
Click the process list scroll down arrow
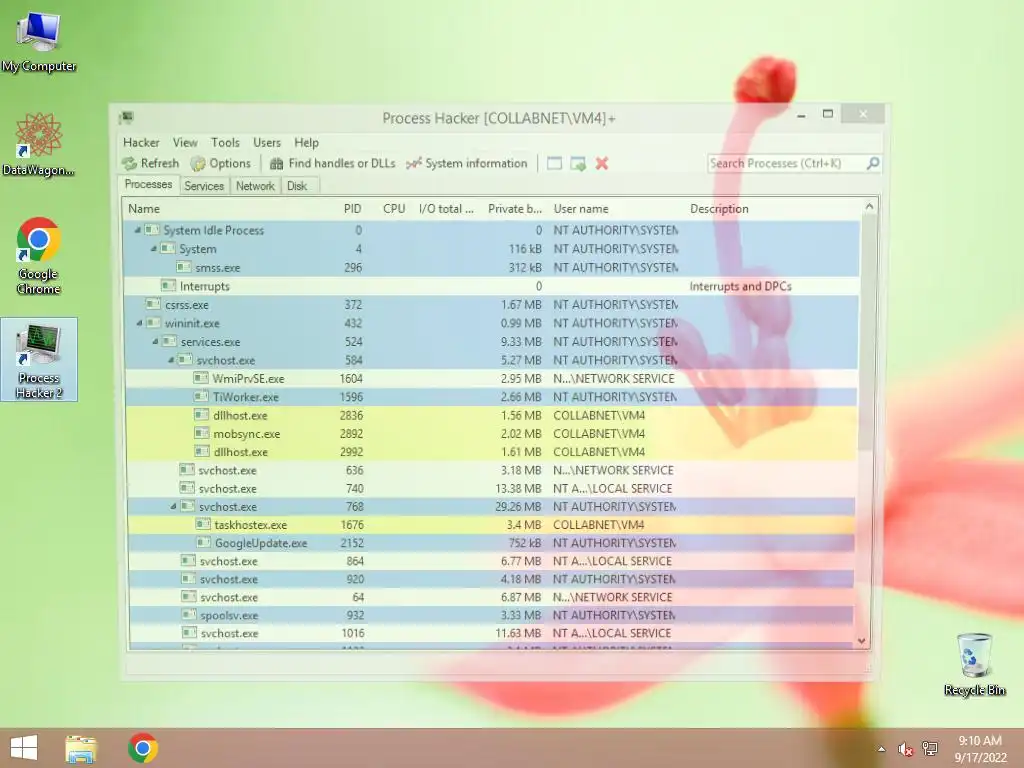861,641
